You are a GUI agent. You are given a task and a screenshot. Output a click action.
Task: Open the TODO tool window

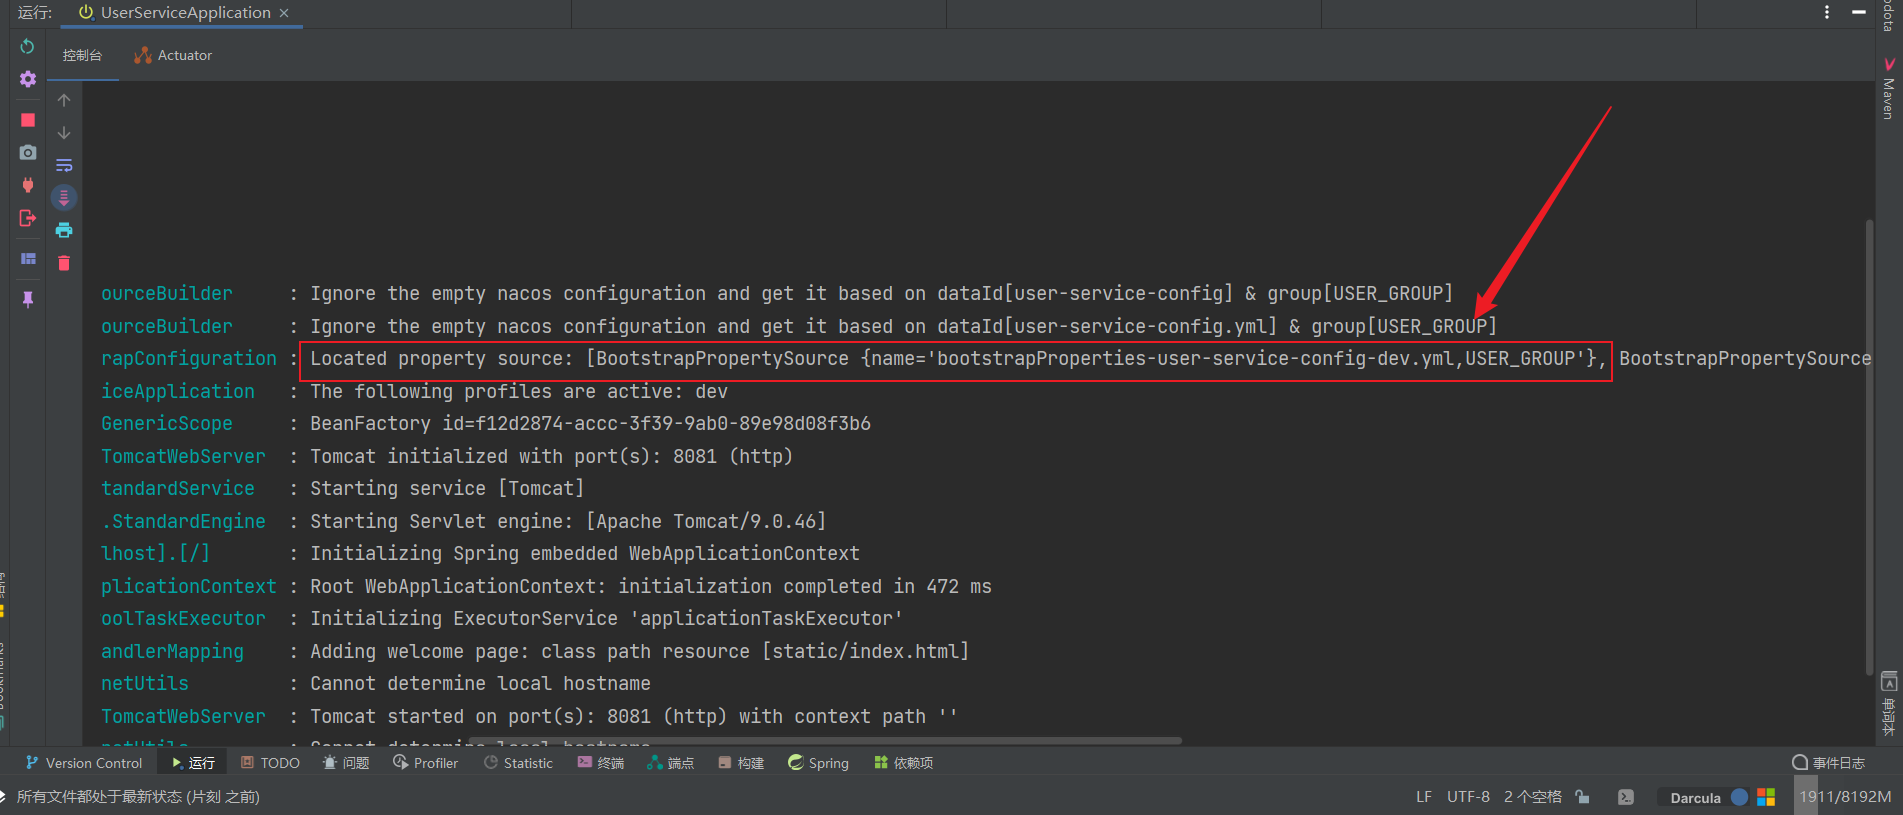(270, 763)
